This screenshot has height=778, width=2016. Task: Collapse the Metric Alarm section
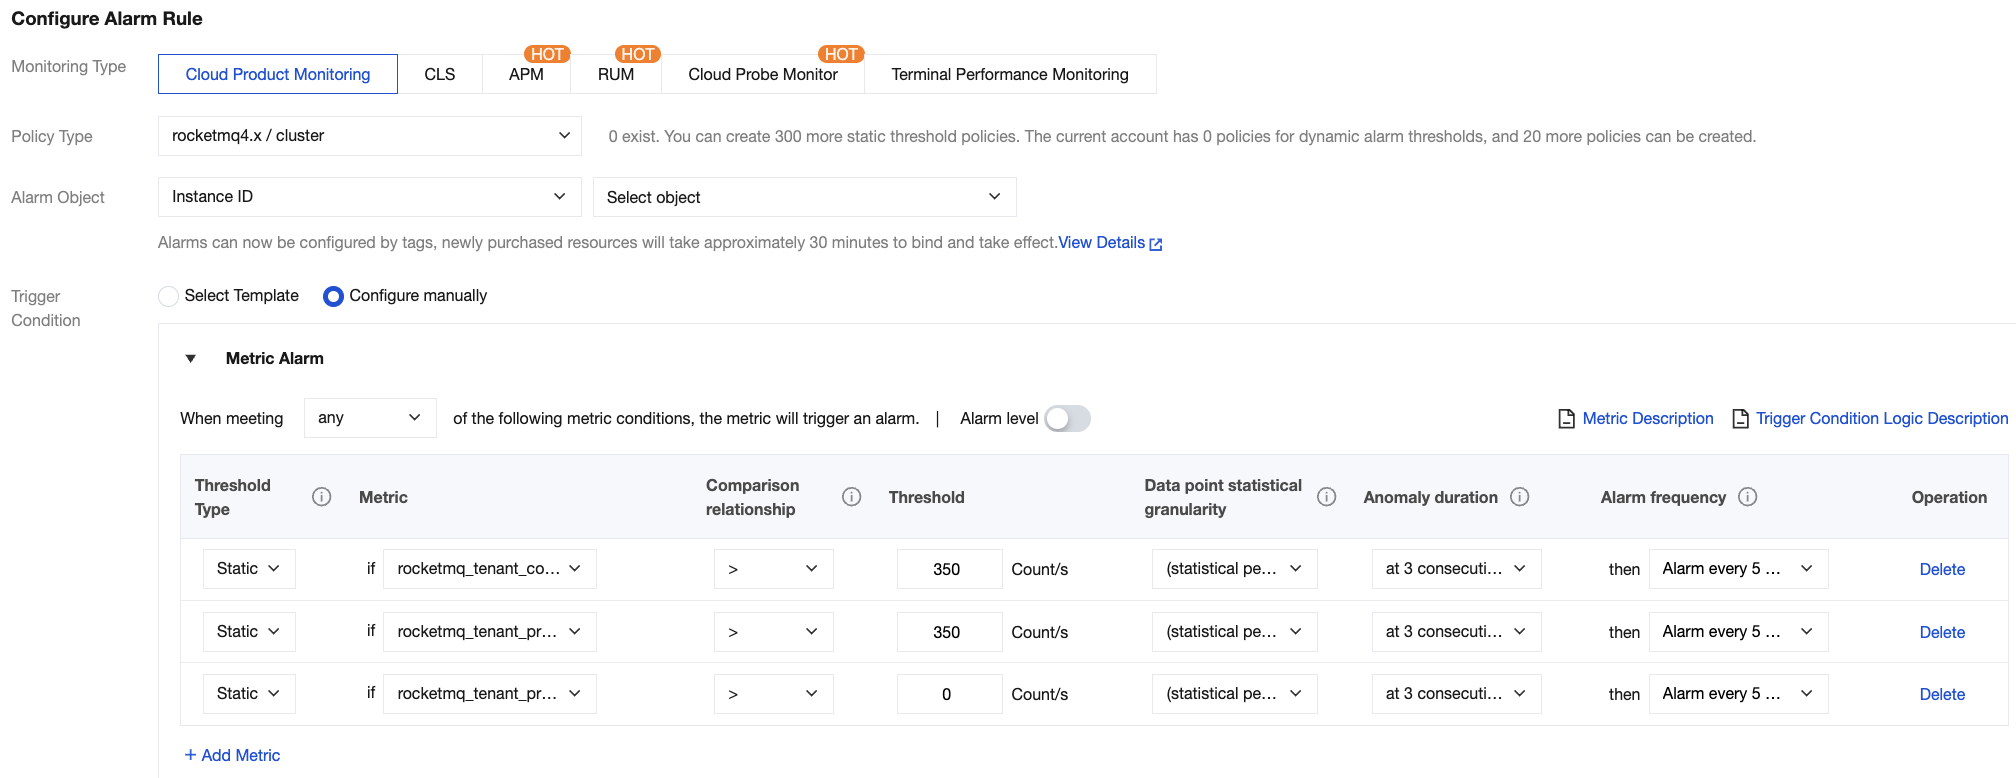click(191, 359)
